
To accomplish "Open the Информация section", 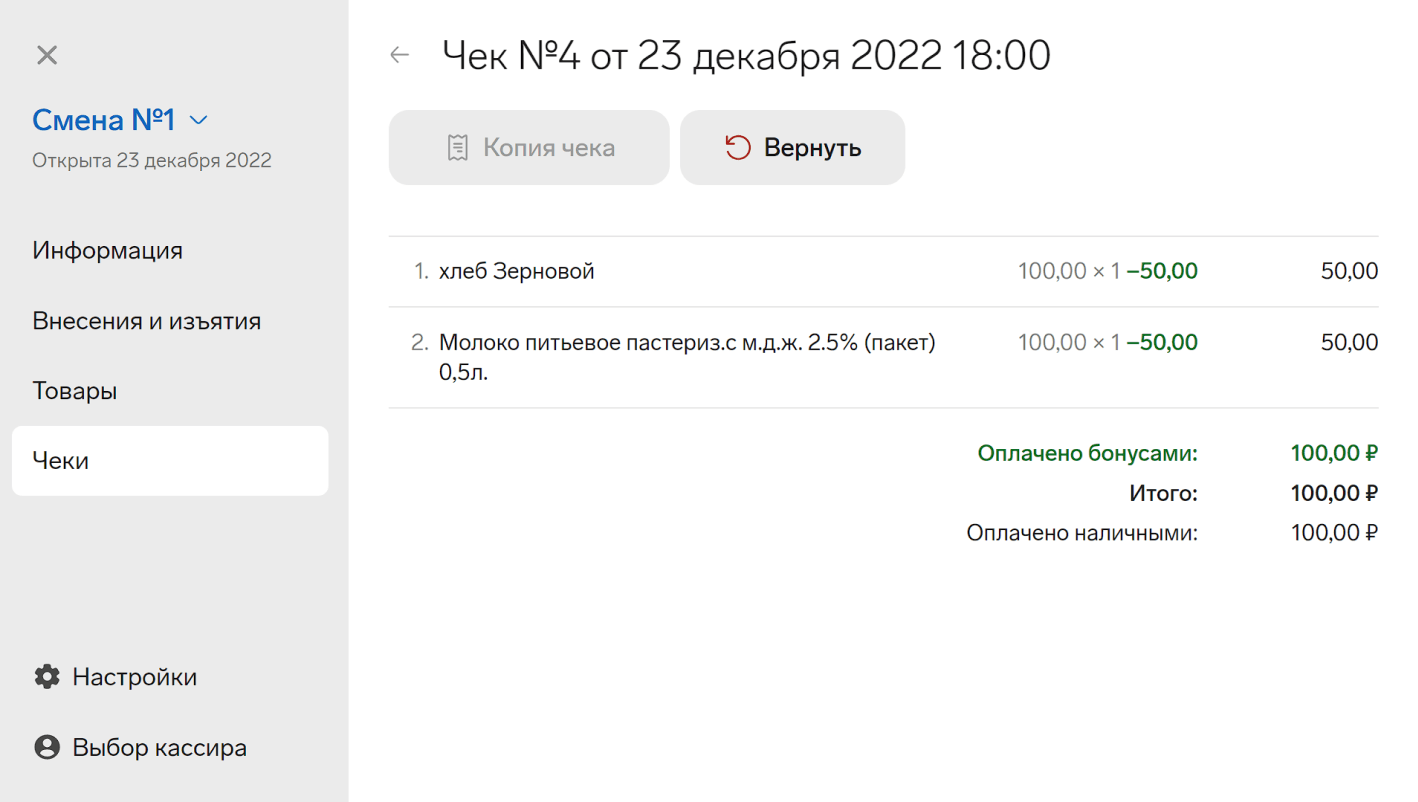I will point(108,250).
